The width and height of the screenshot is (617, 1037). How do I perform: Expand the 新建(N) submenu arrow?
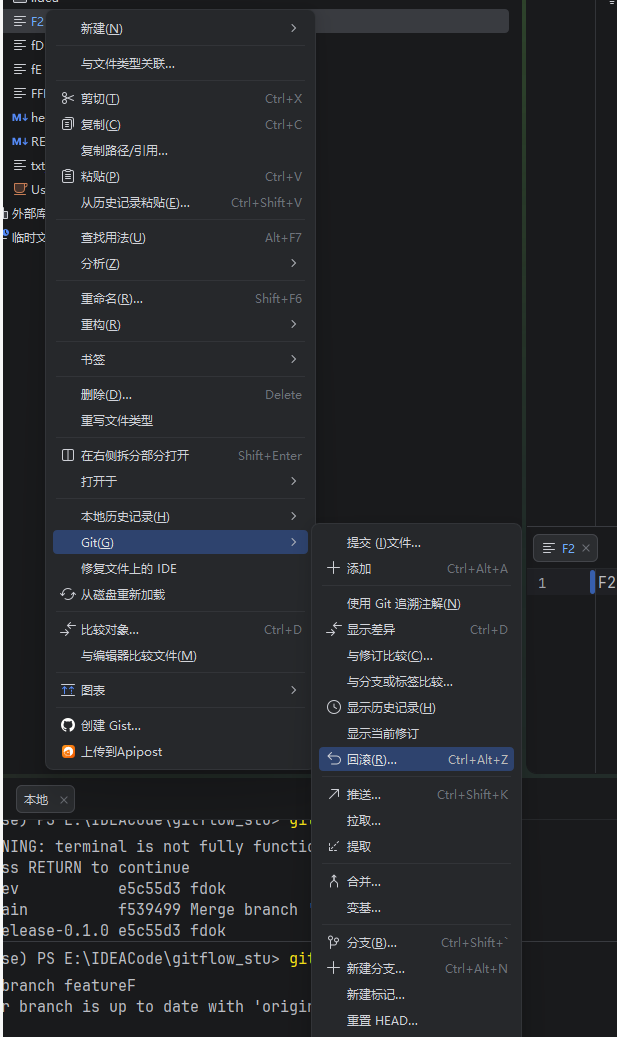click(294, 28)
